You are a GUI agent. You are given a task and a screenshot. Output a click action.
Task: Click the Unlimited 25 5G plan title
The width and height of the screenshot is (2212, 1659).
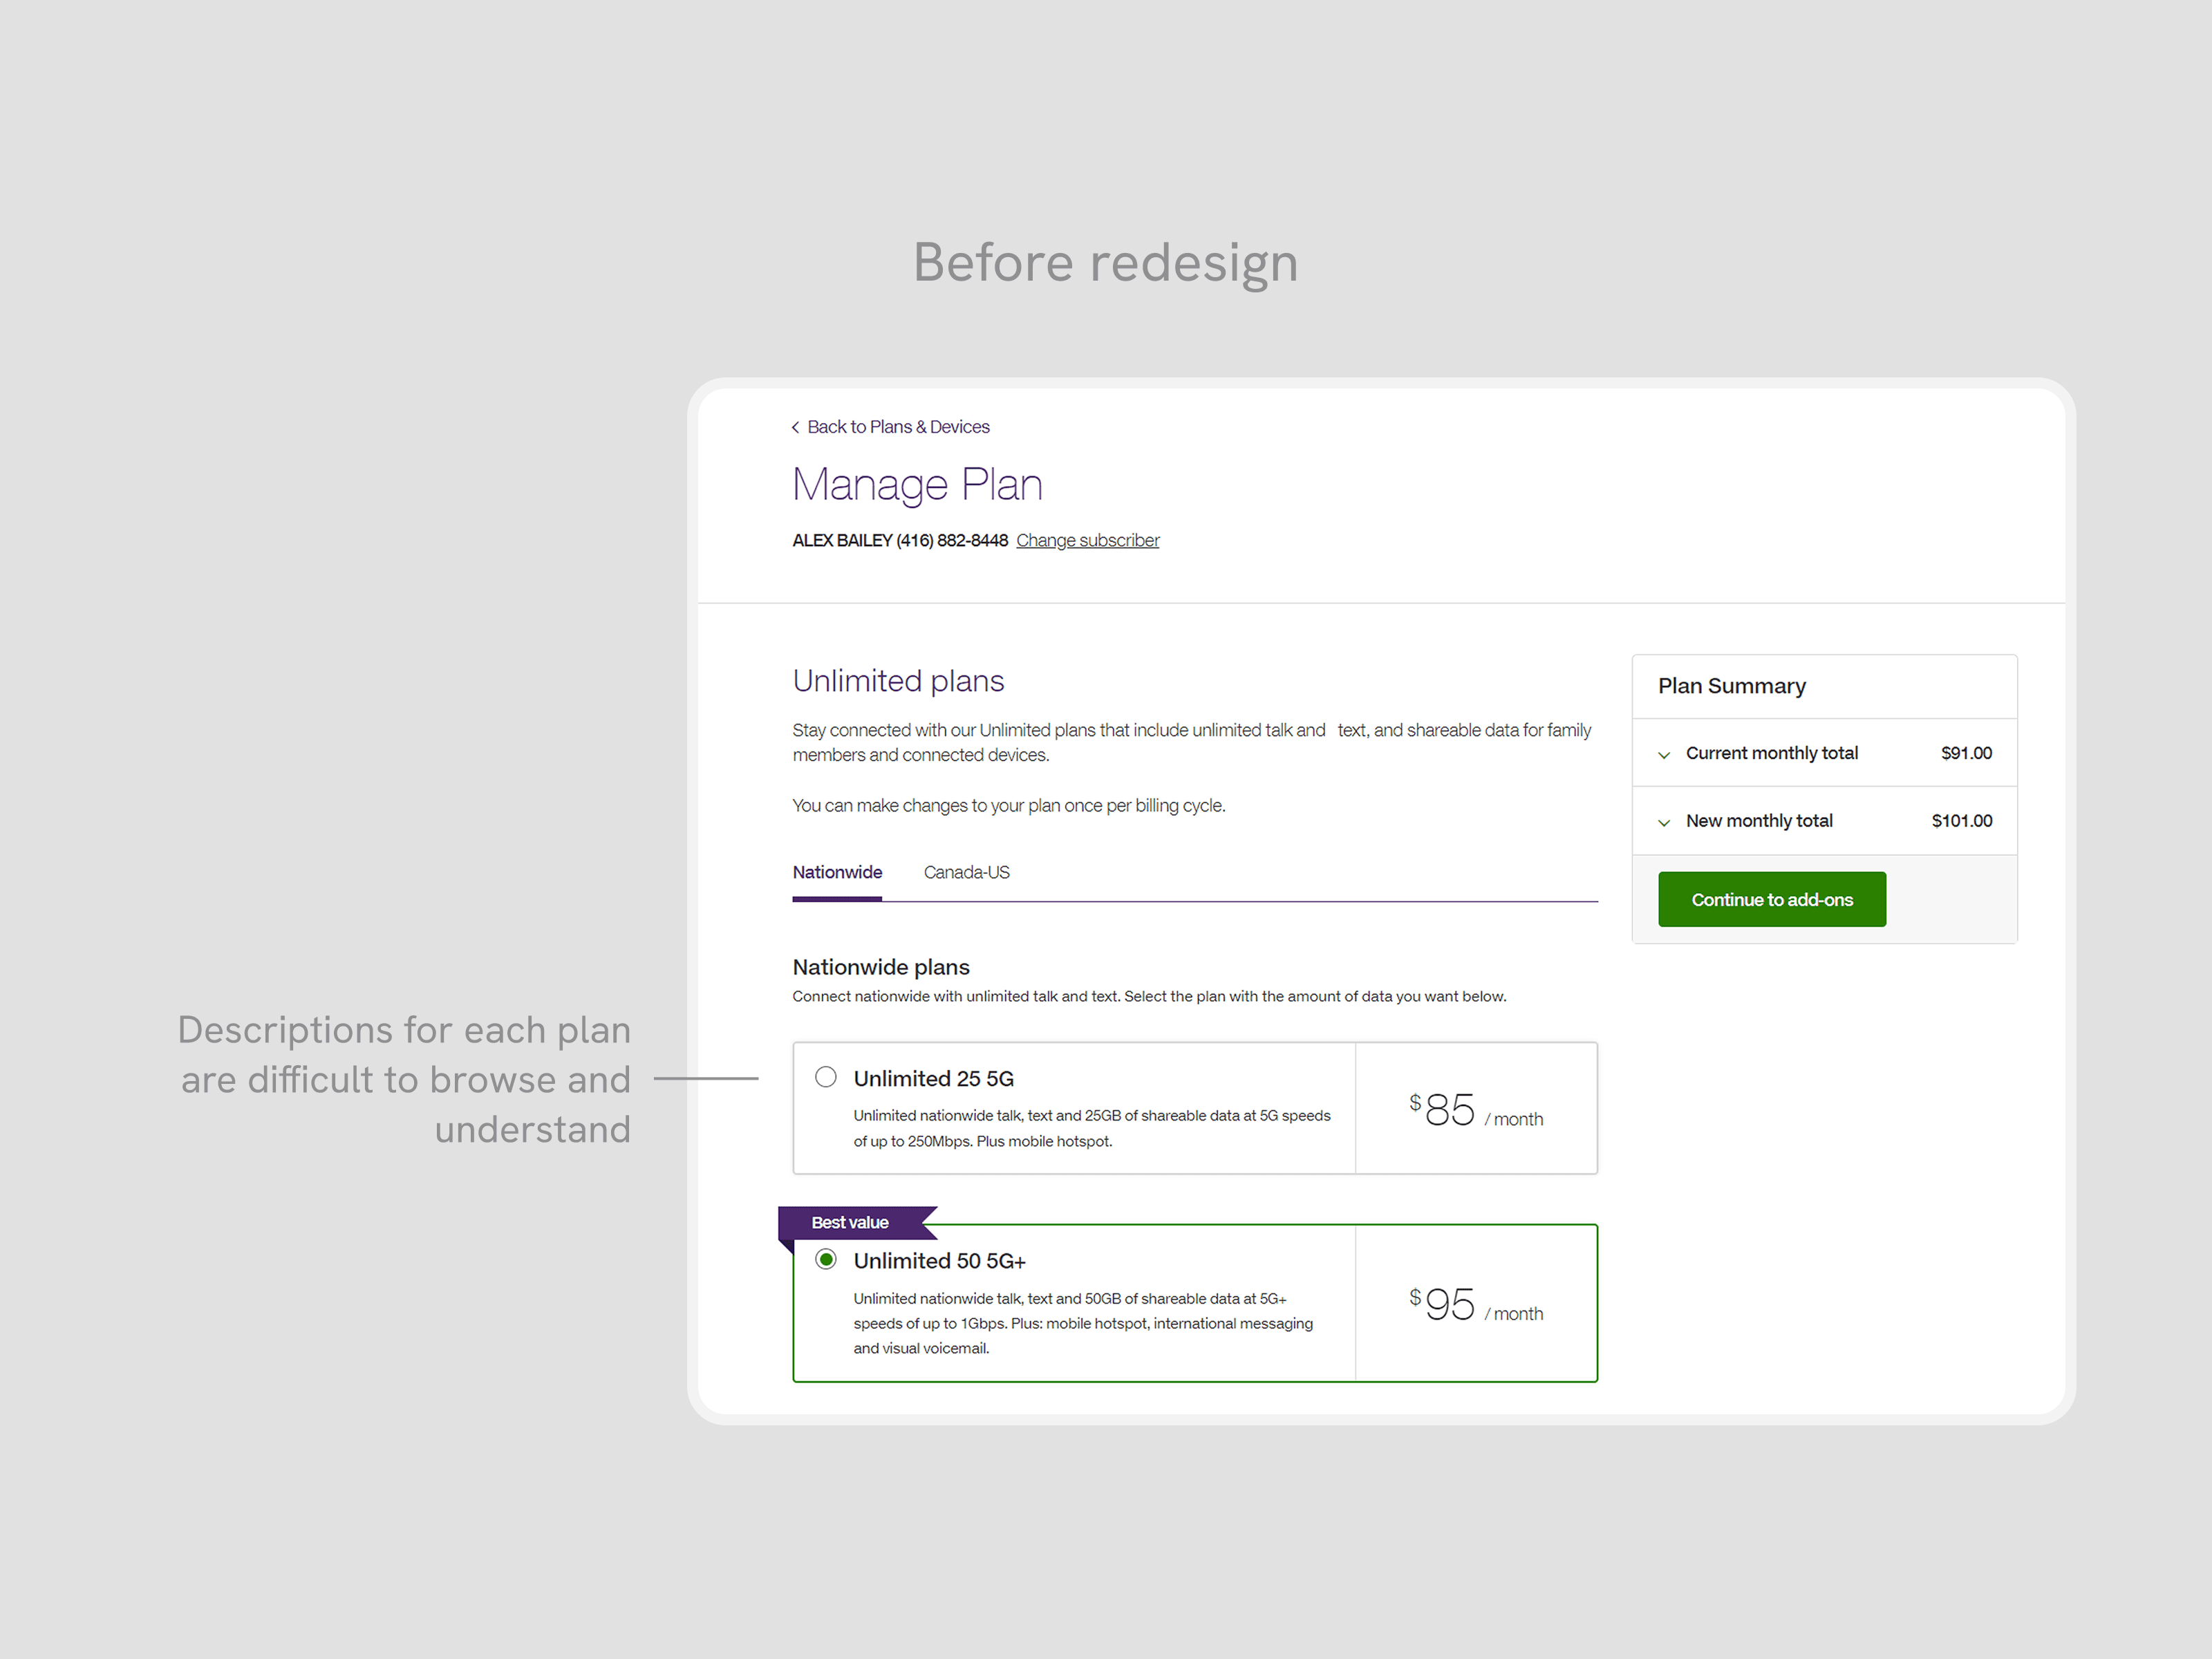(x=933, y=1078)
